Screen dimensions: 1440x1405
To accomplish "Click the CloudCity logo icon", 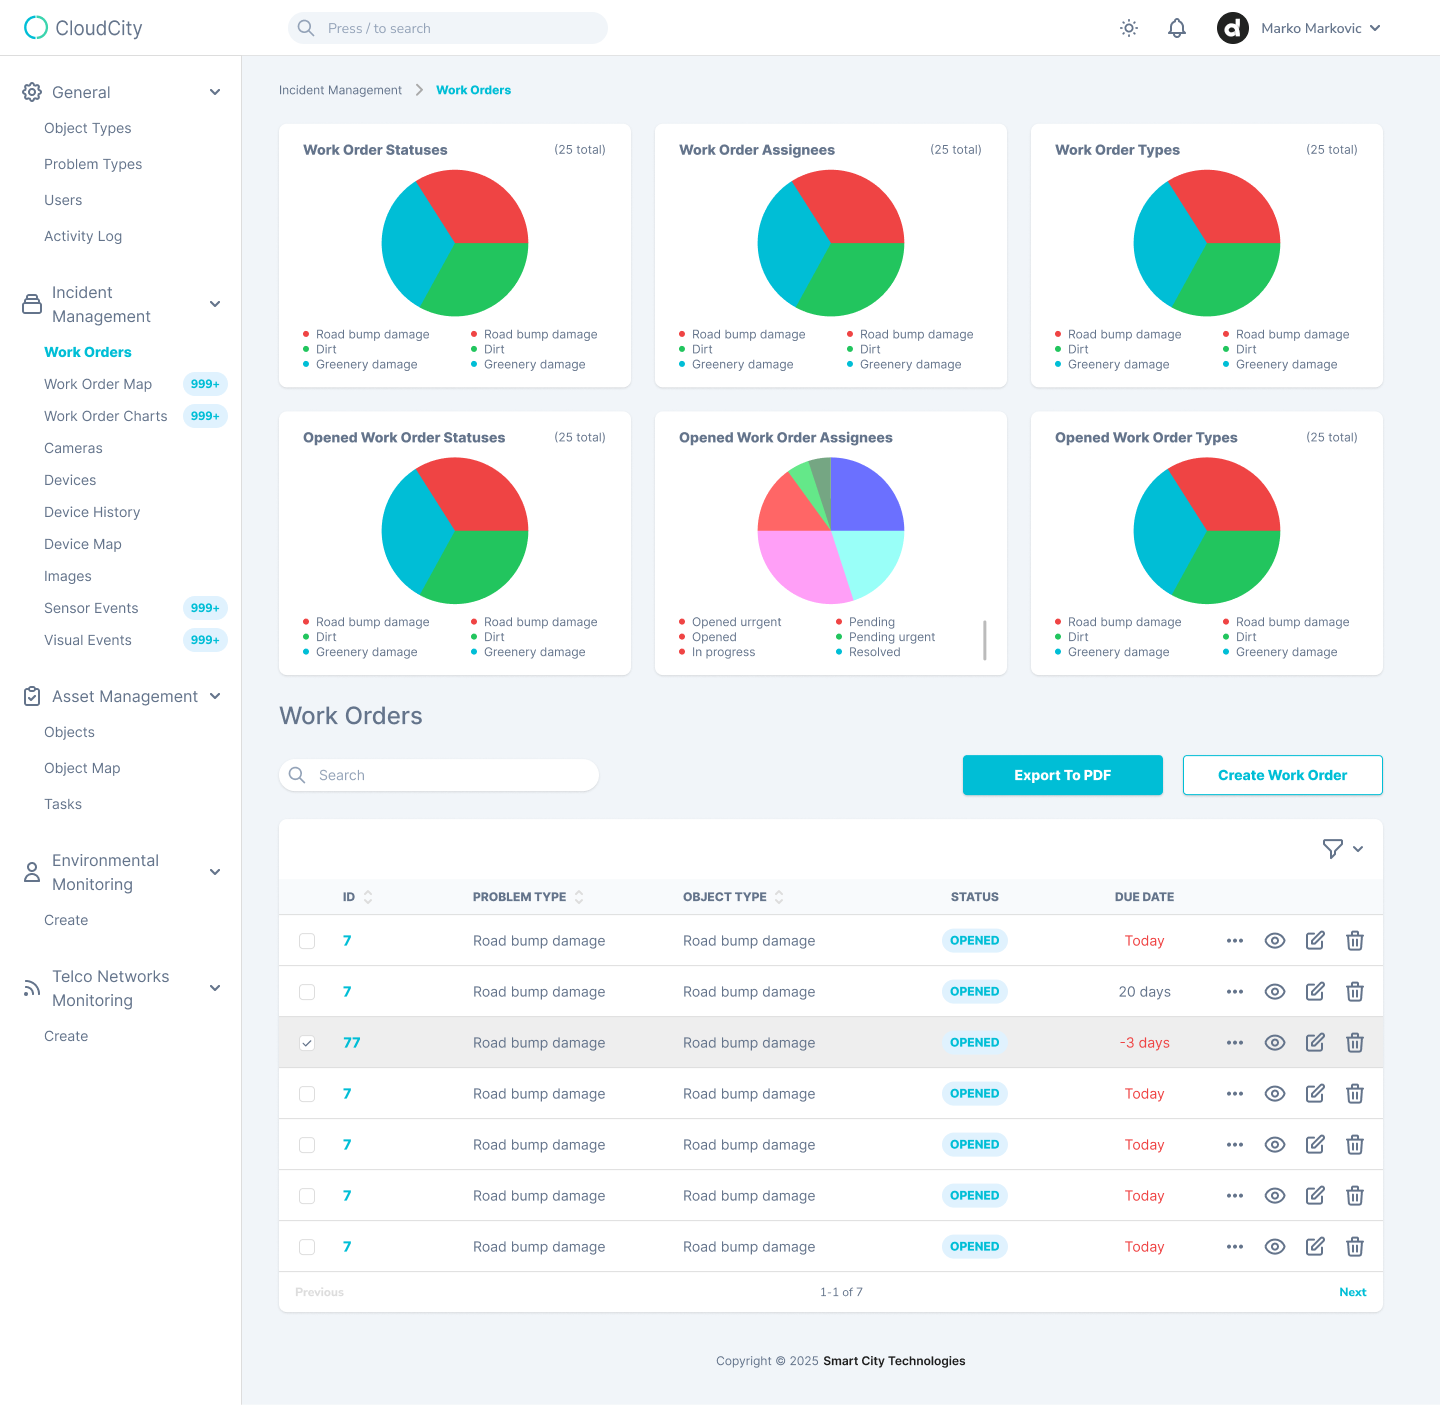I will (x=36, y=27).
